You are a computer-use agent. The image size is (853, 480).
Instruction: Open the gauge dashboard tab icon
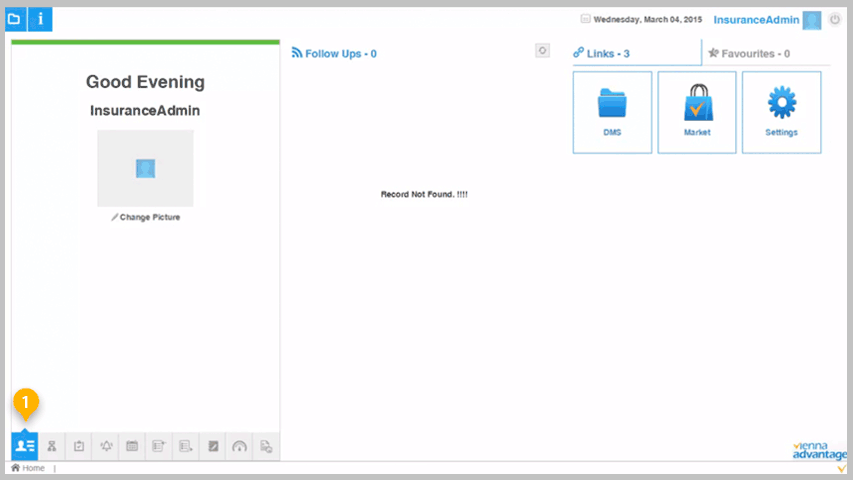tap(239, 446)
